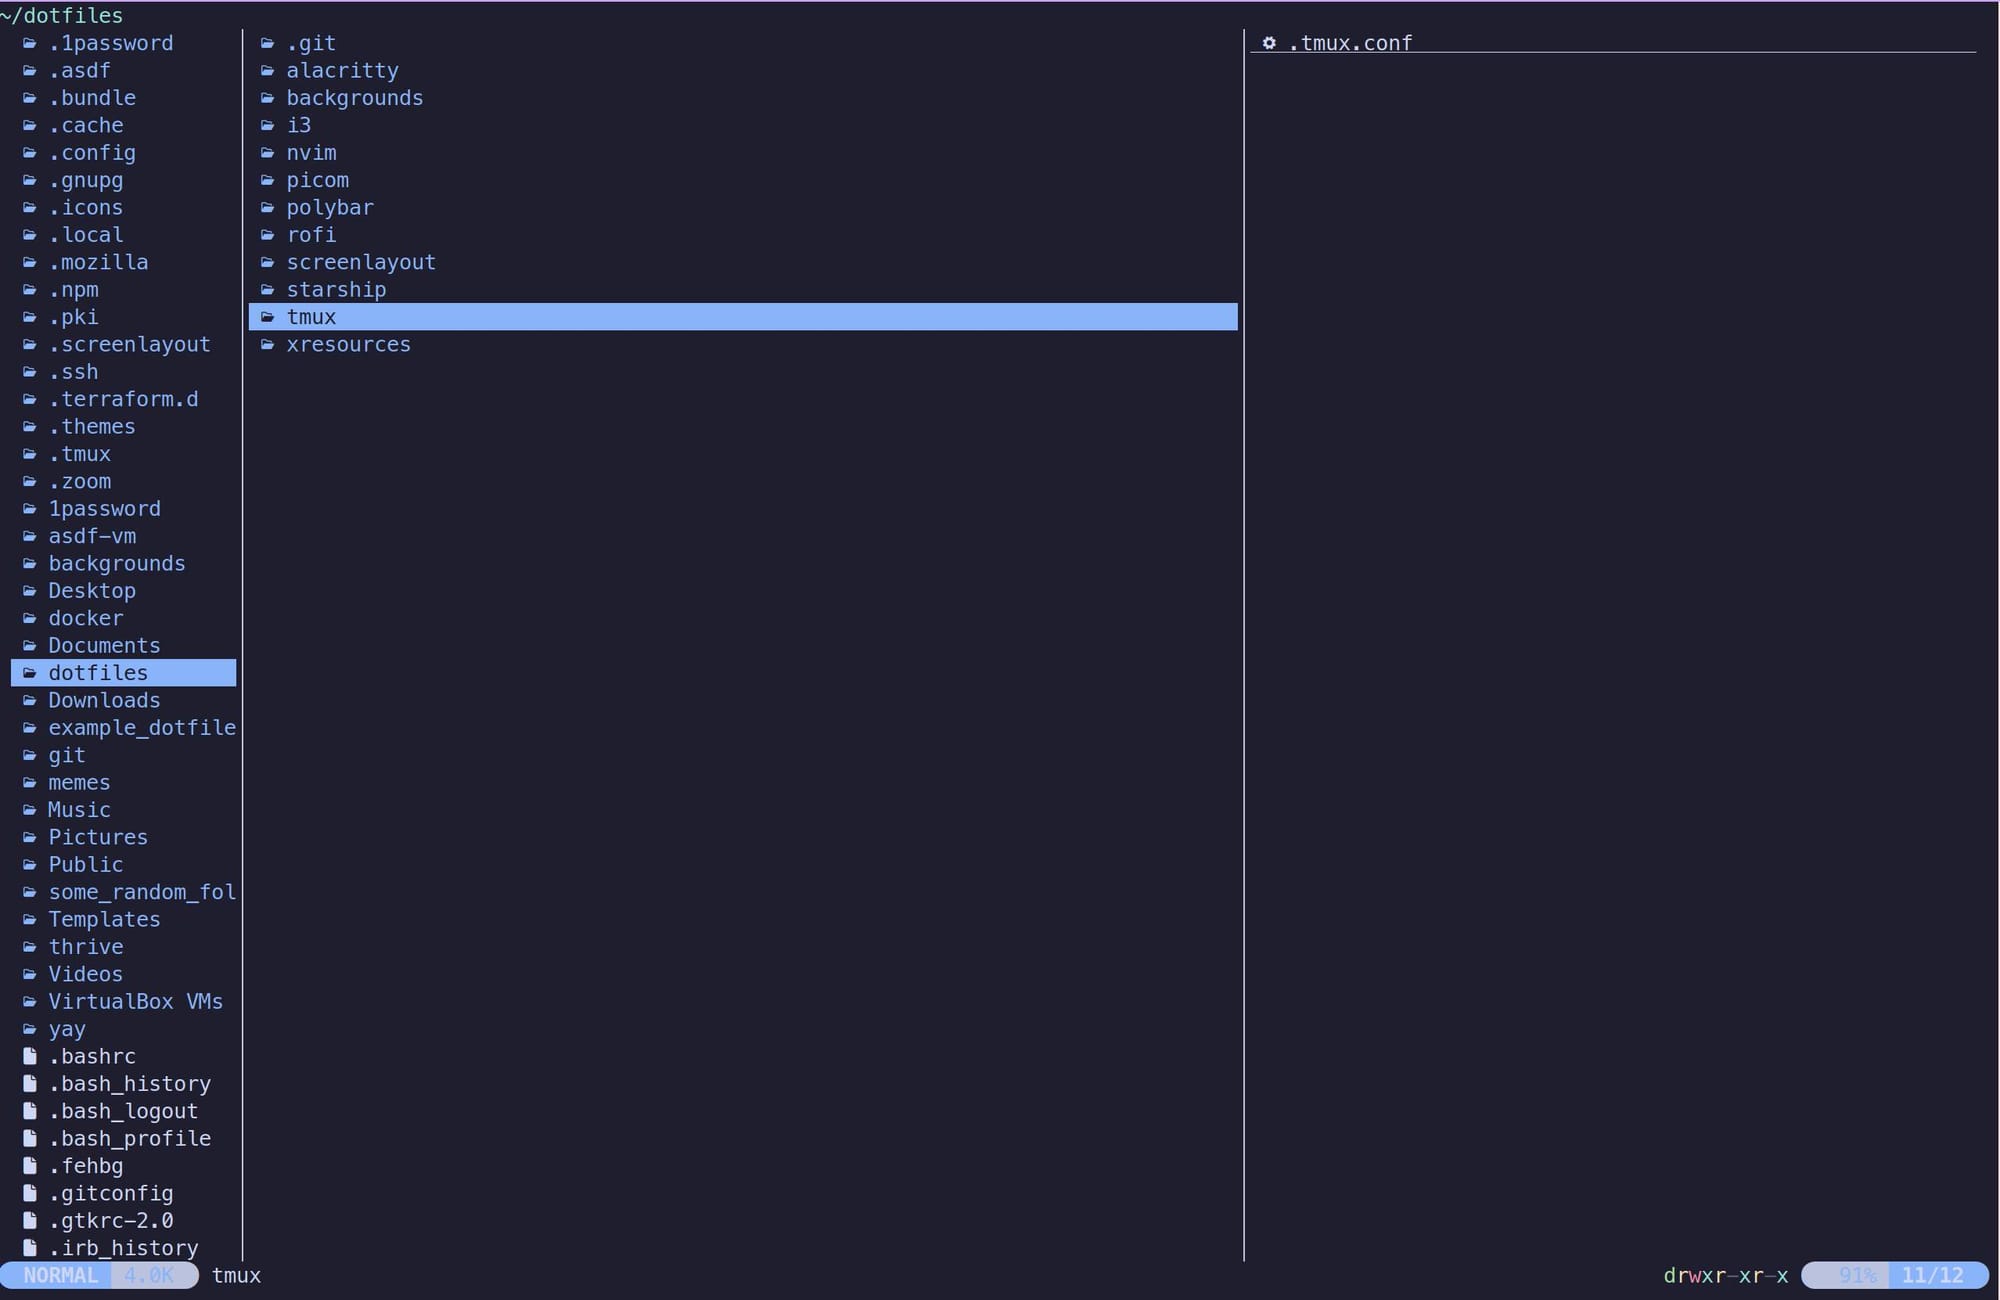Select the .bash_history file
The height and width of the screenshot is (1300, 2000).
click(x=130, y=1084)
